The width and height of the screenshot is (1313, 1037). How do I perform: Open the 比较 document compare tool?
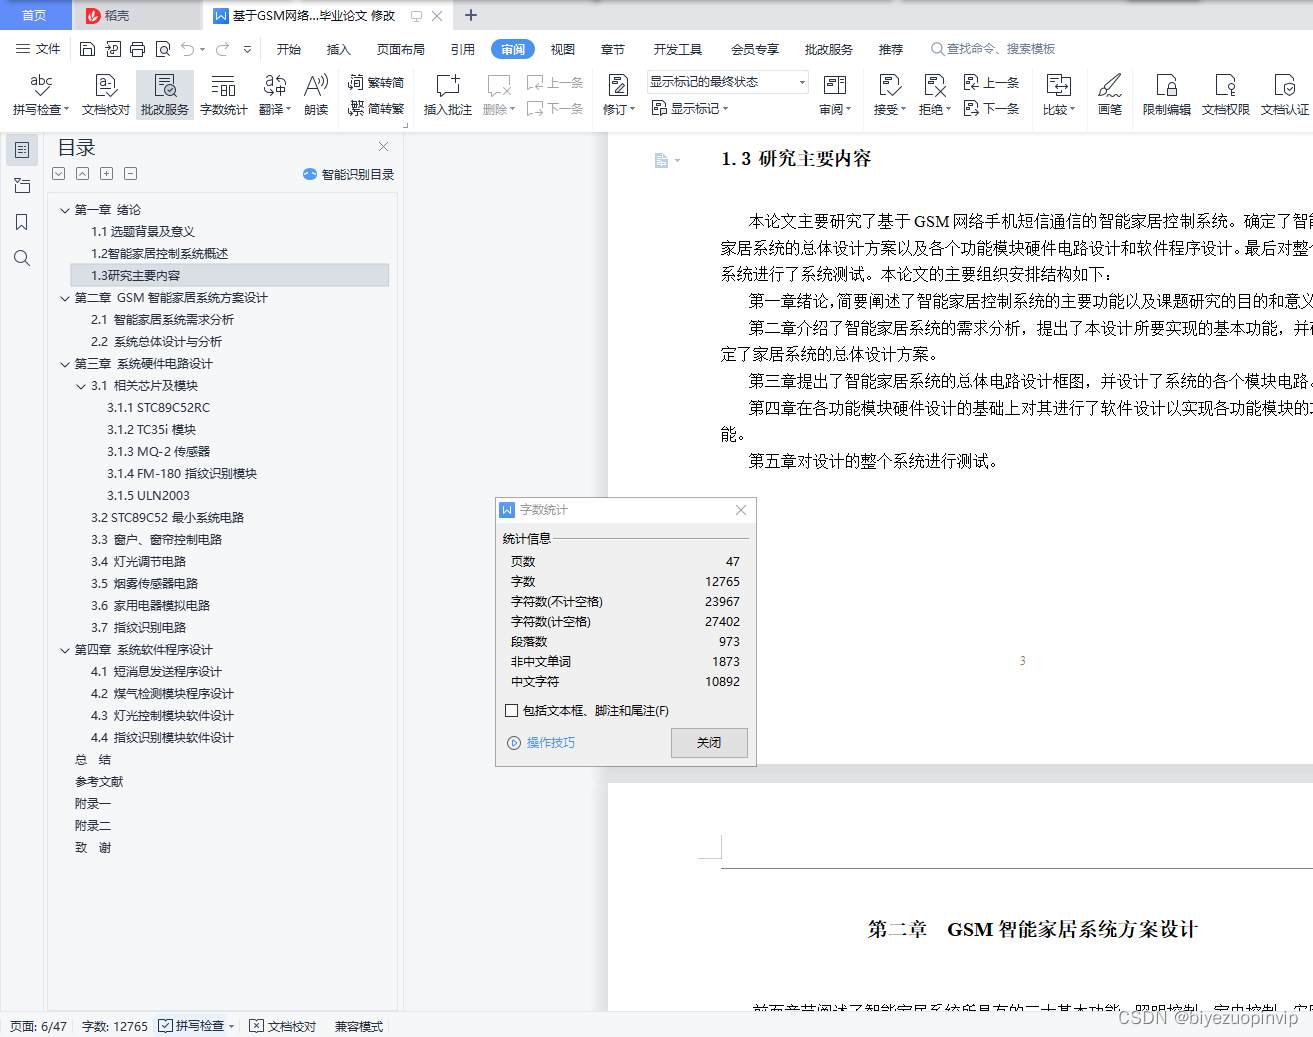[1058, 94]
